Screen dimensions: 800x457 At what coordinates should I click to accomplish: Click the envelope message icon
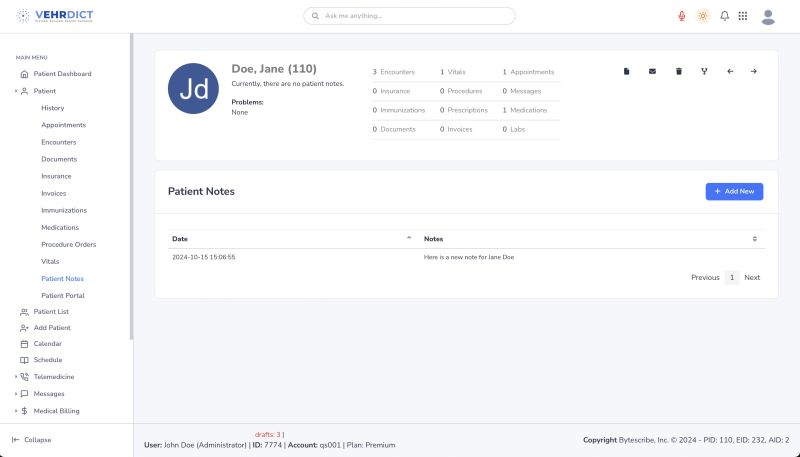coord(652,71)
